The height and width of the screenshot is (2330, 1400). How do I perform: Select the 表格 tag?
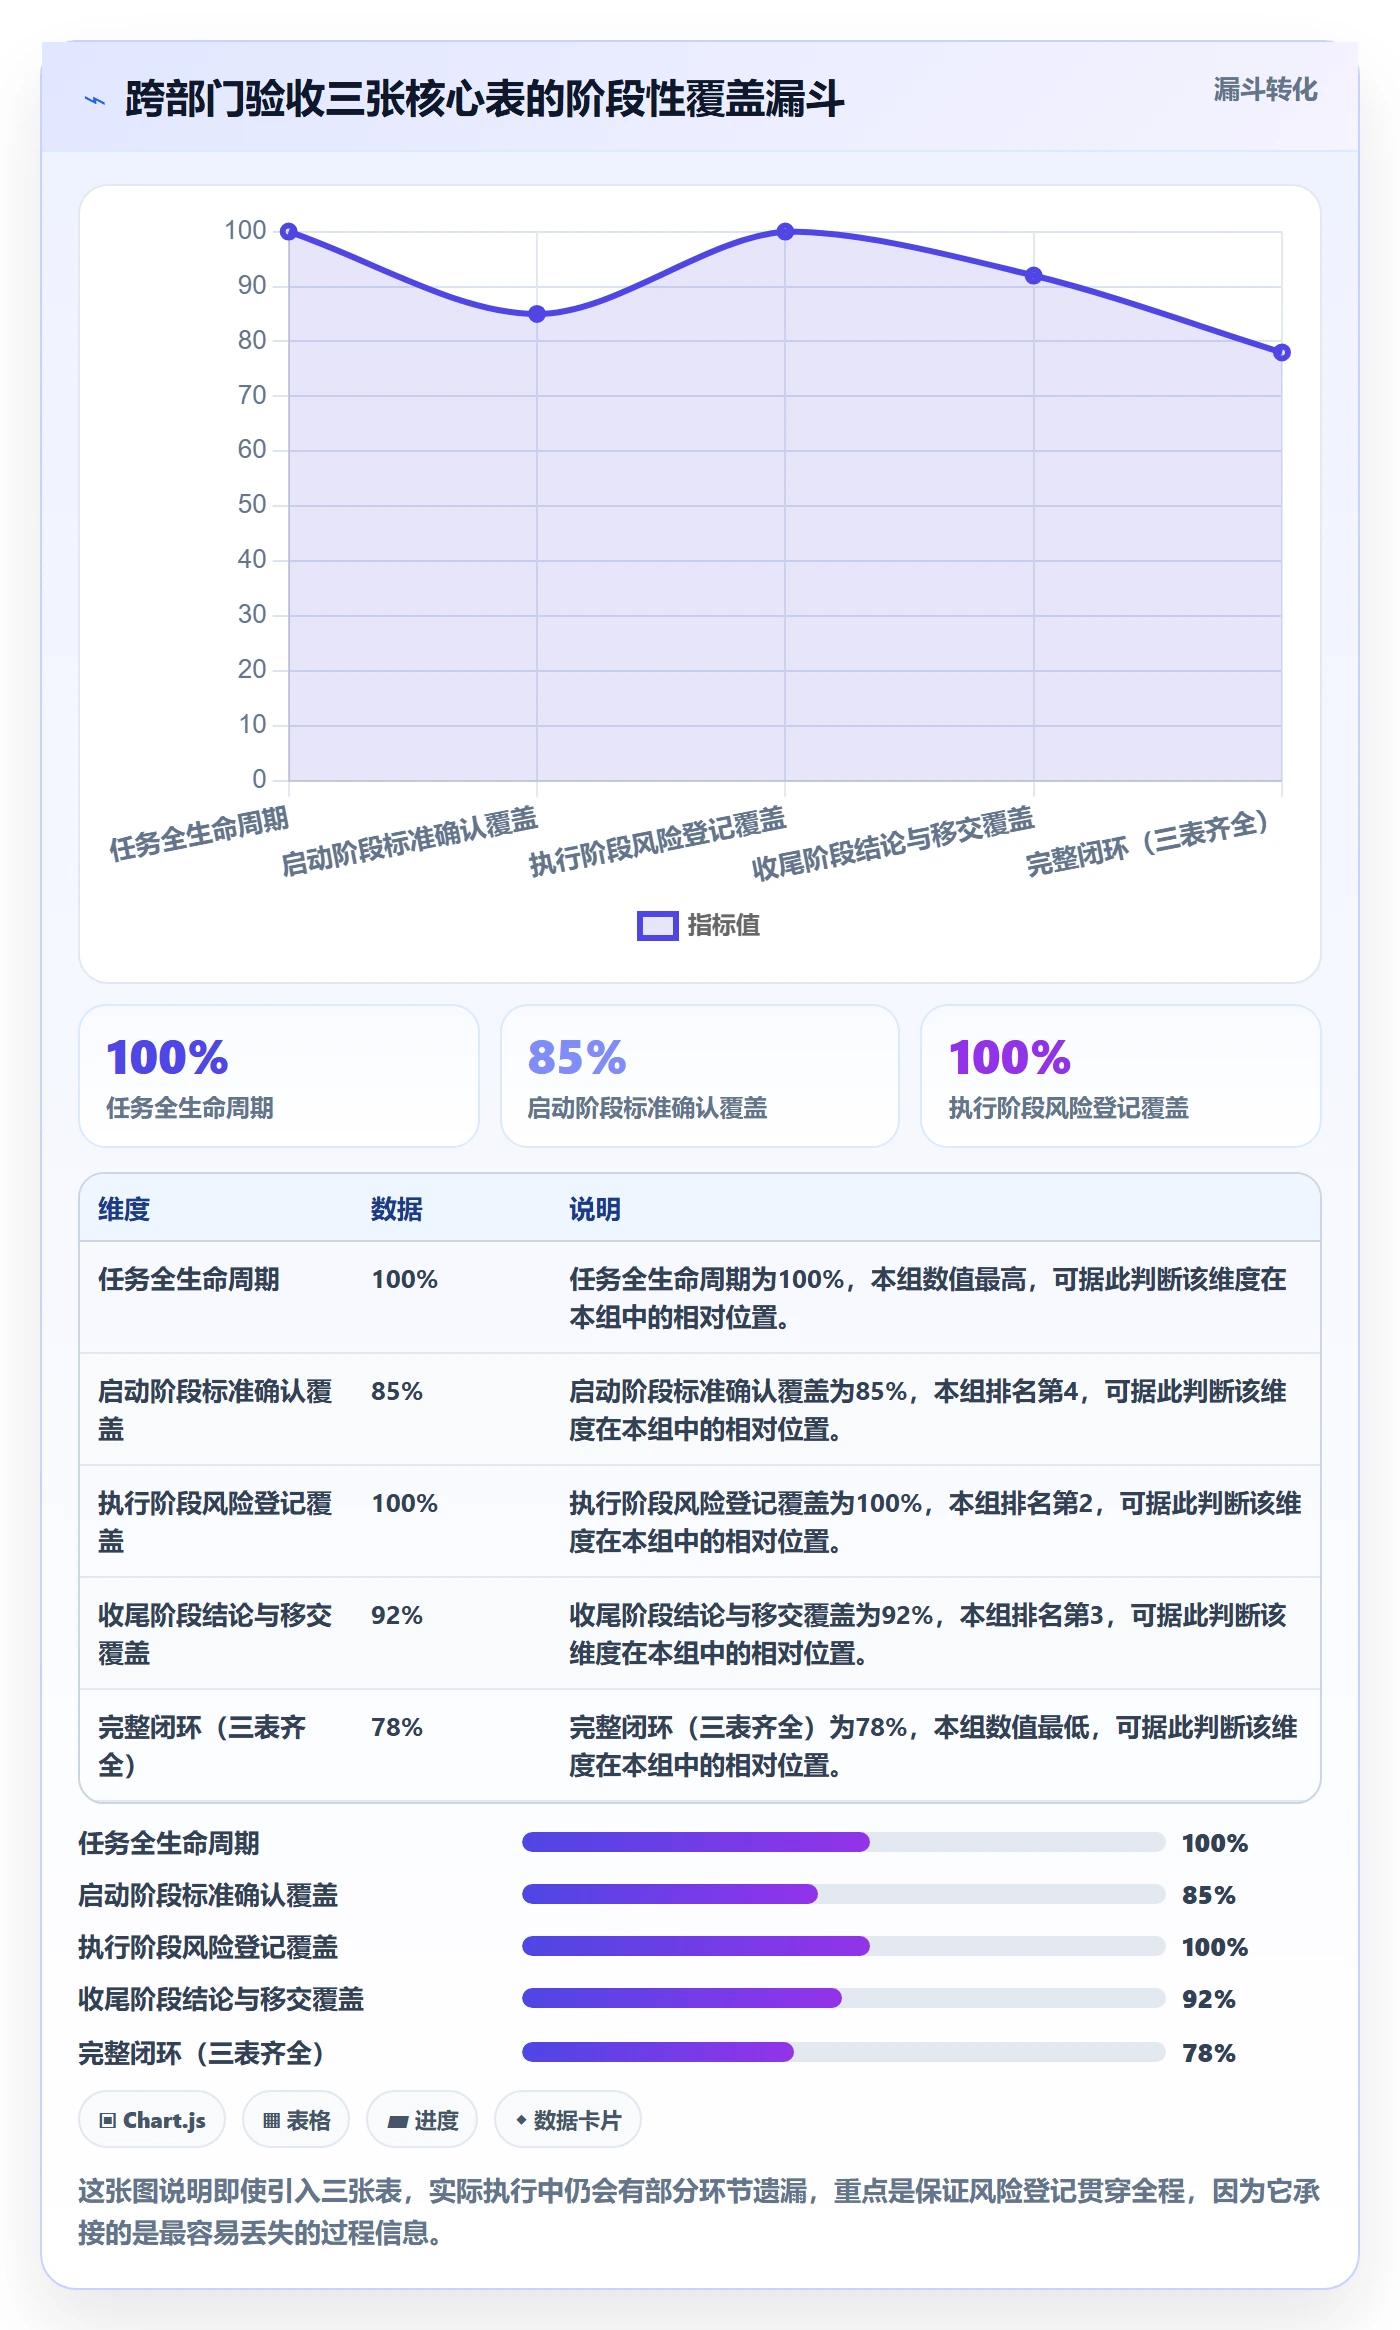pyautogui.click(x=296, y=2120)
